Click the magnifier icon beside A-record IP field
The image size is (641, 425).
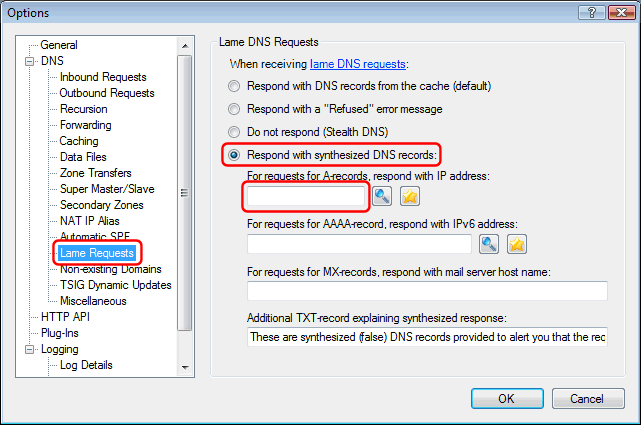point(382,196)
